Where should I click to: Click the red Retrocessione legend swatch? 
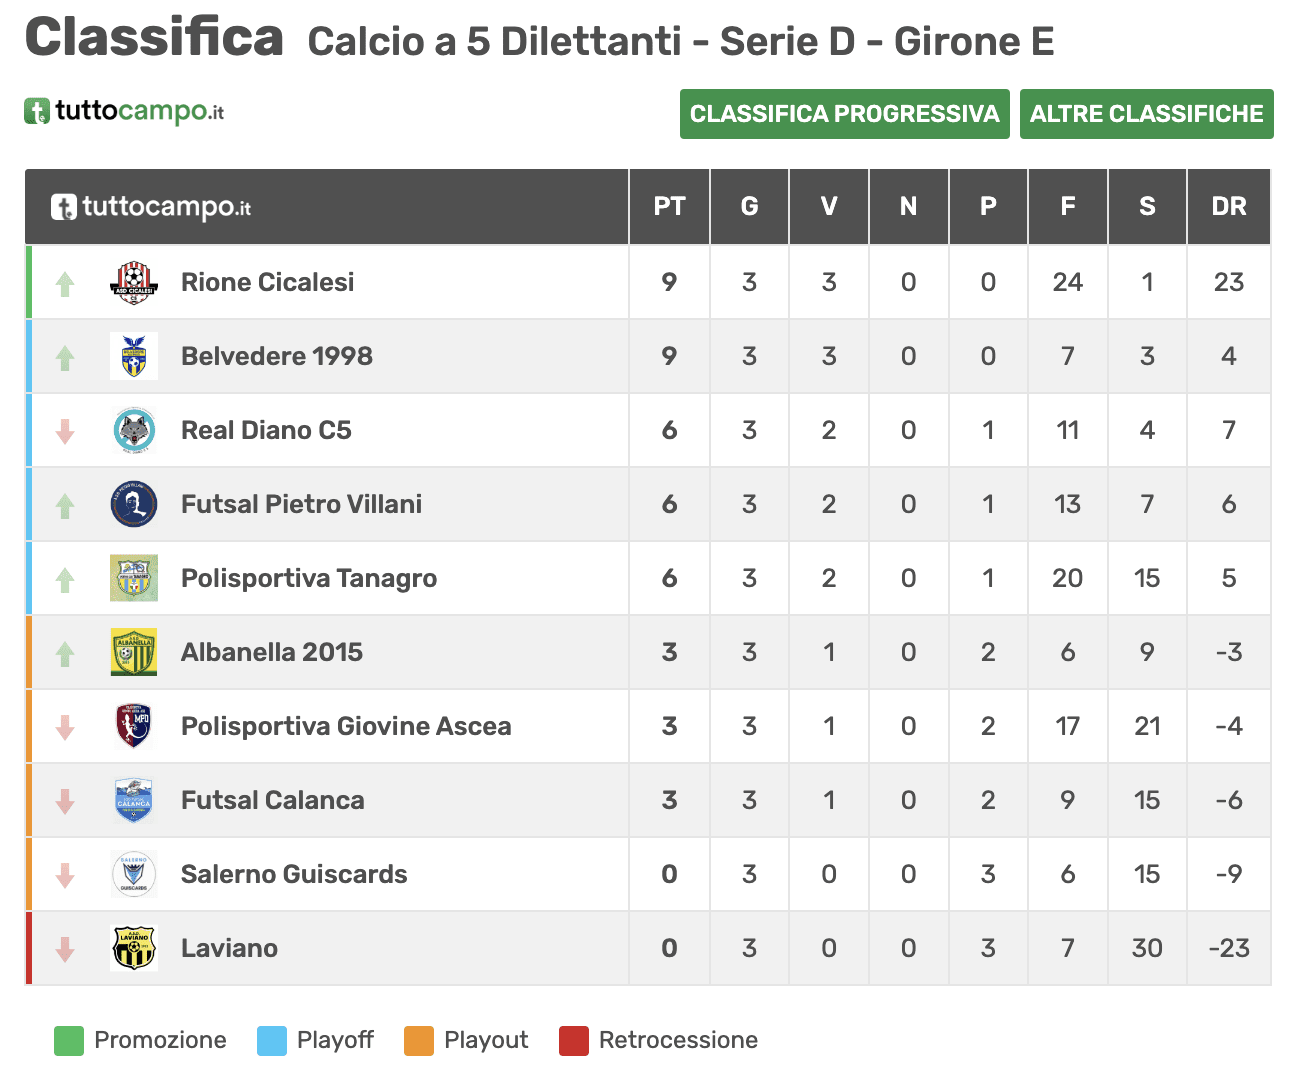click(x=574, y=1041)
